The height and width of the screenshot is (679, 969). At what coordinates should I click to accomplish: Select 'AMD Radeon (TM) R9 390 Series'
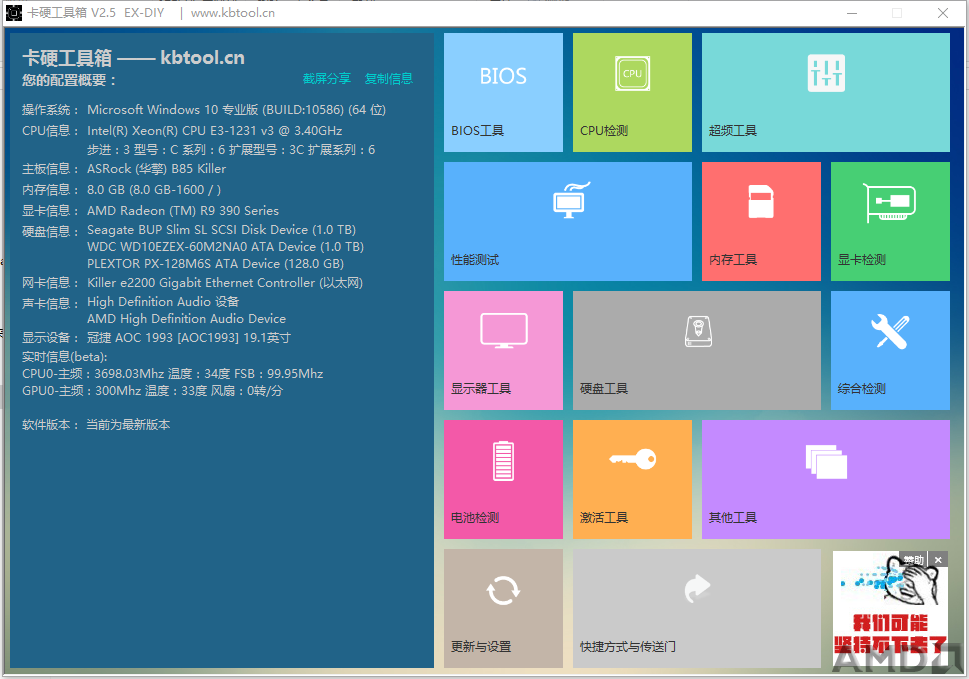183,211
